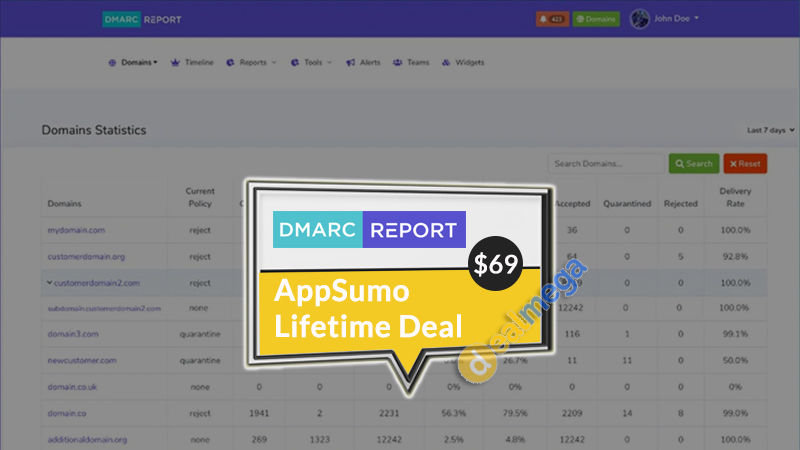Click the megaphone icon beside Alerts
This screenshot has width=800, height=450.
pyautogui.click(x=351, y=62)
